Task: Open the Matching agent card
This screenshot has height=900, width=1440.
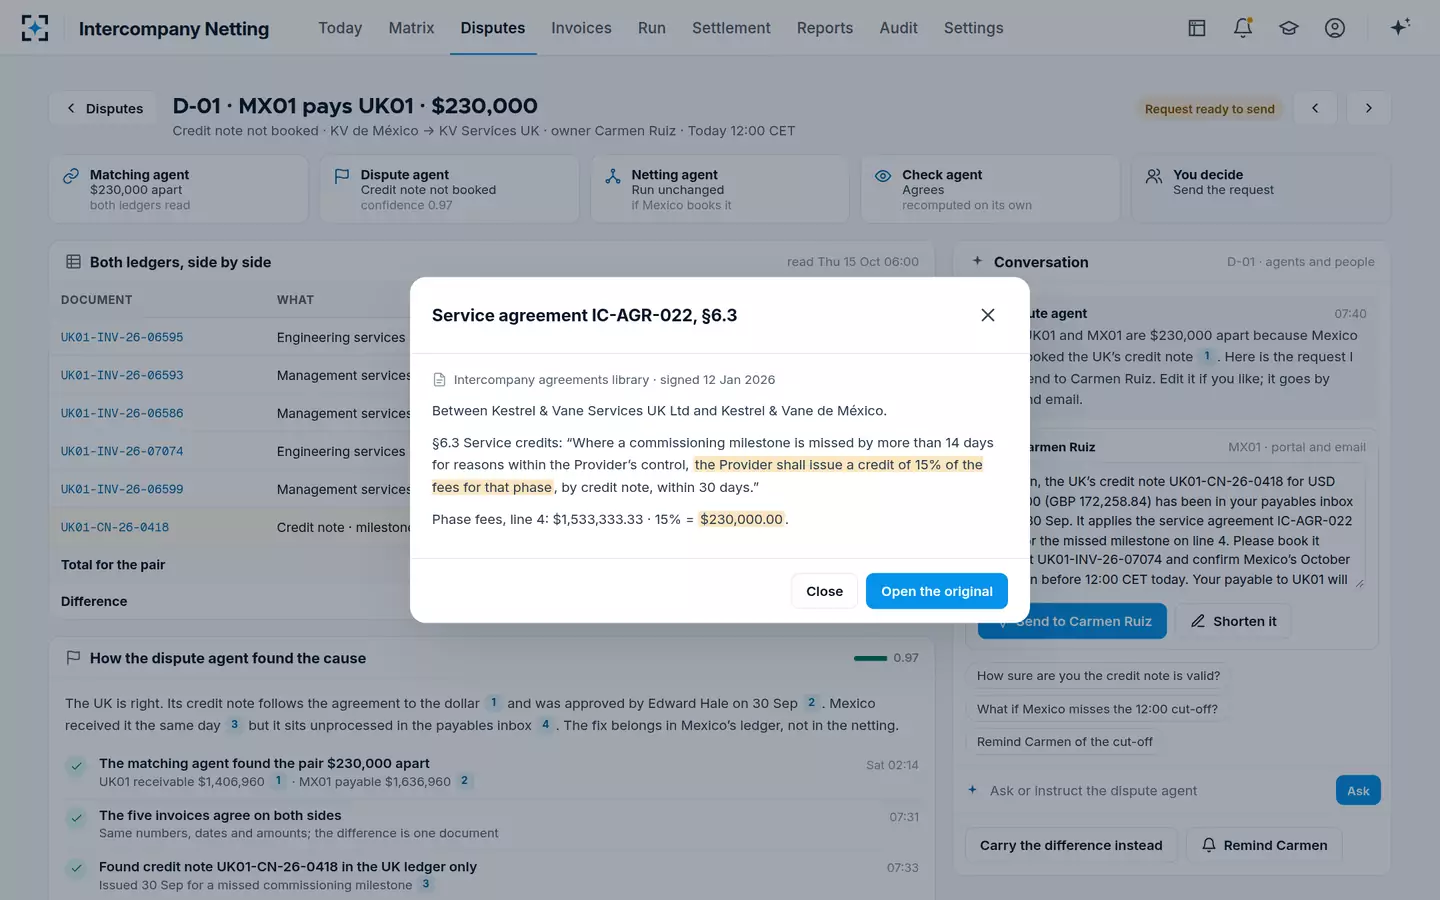Action: (178, 189)
